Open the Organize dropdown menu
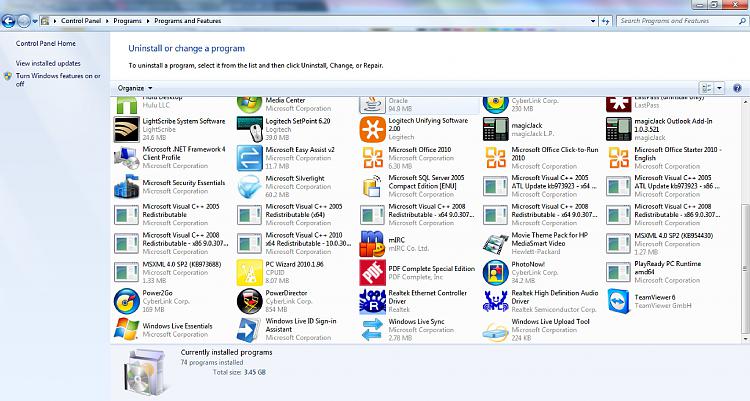 coord(135,88)
